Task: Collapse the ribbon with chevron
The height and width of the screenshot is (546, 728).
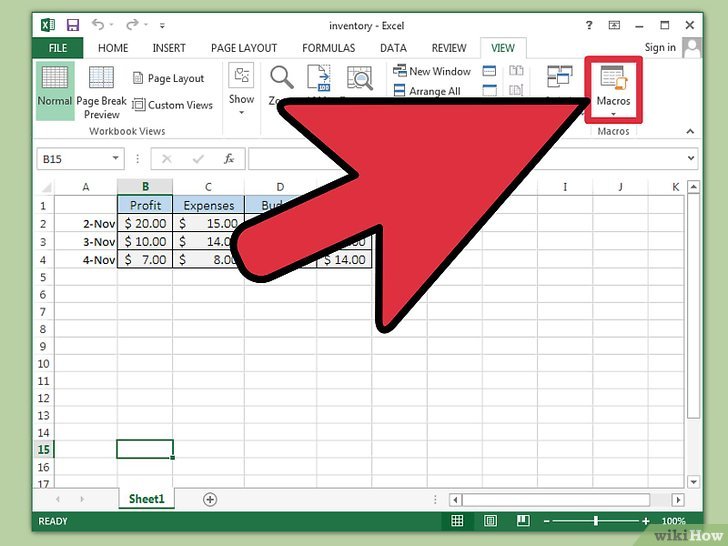Action: pyautogui.click(x=690, y=132)
